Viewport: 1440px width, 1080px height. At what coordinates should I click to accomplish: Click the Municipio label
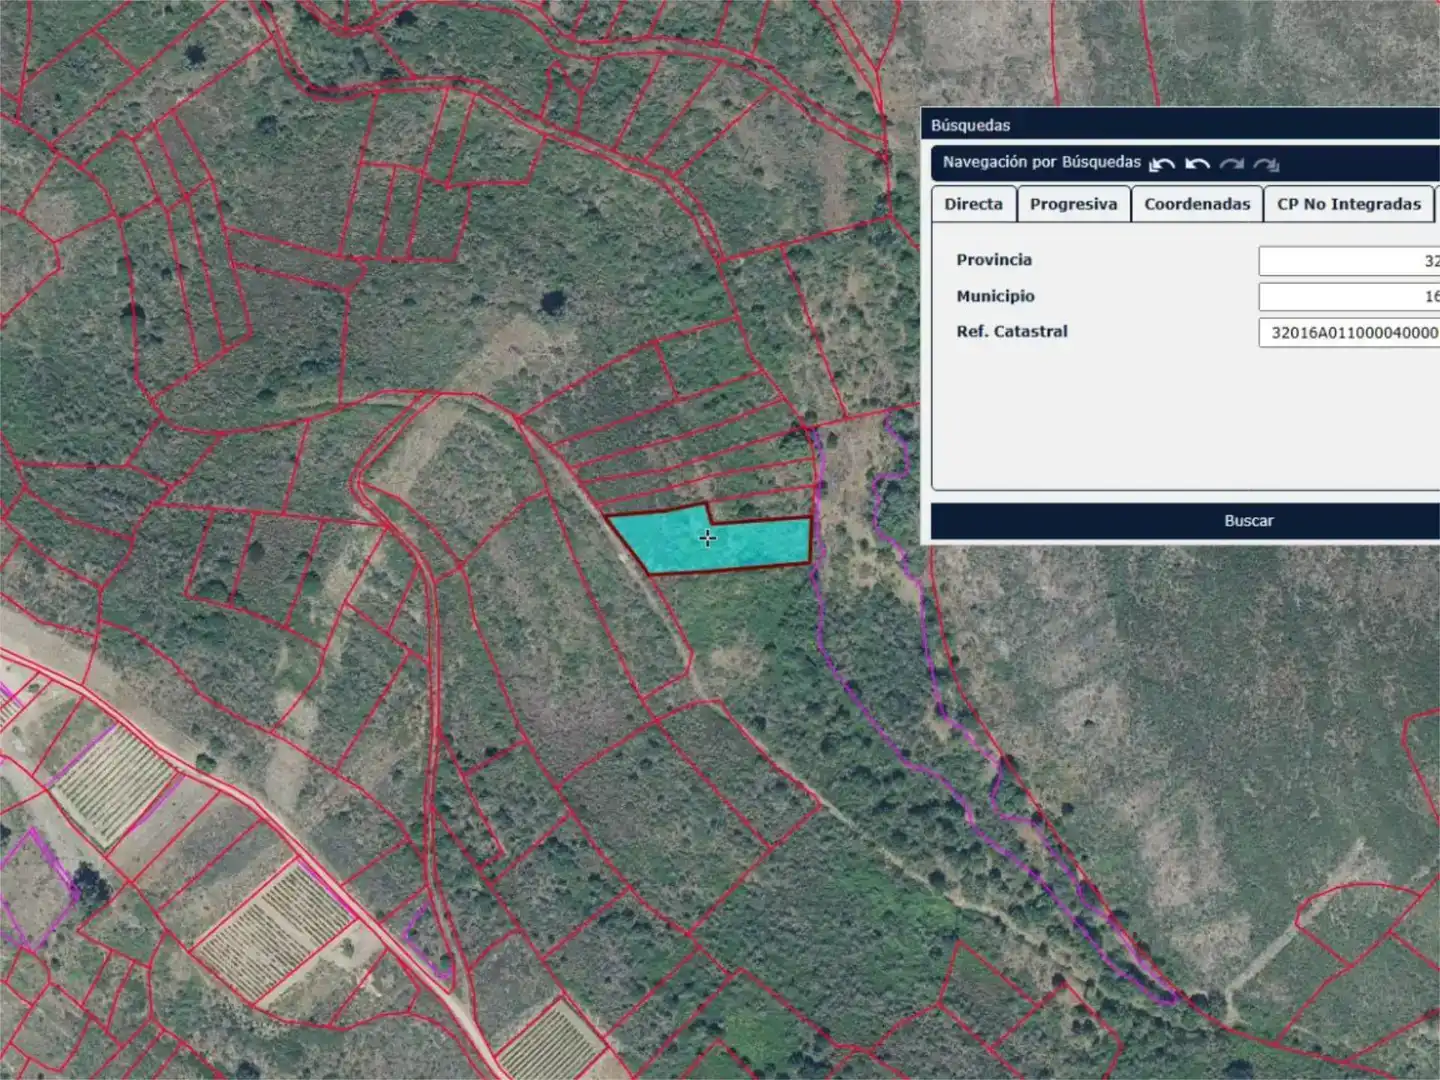995,296
